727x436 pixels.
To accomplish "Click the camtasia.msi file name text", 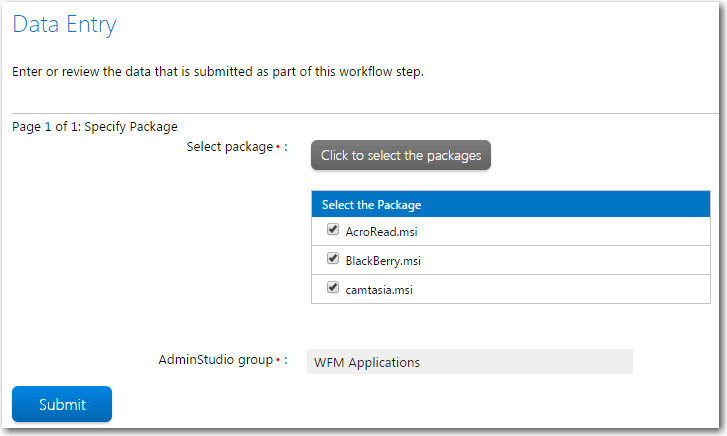I will (x=379, y=290).
